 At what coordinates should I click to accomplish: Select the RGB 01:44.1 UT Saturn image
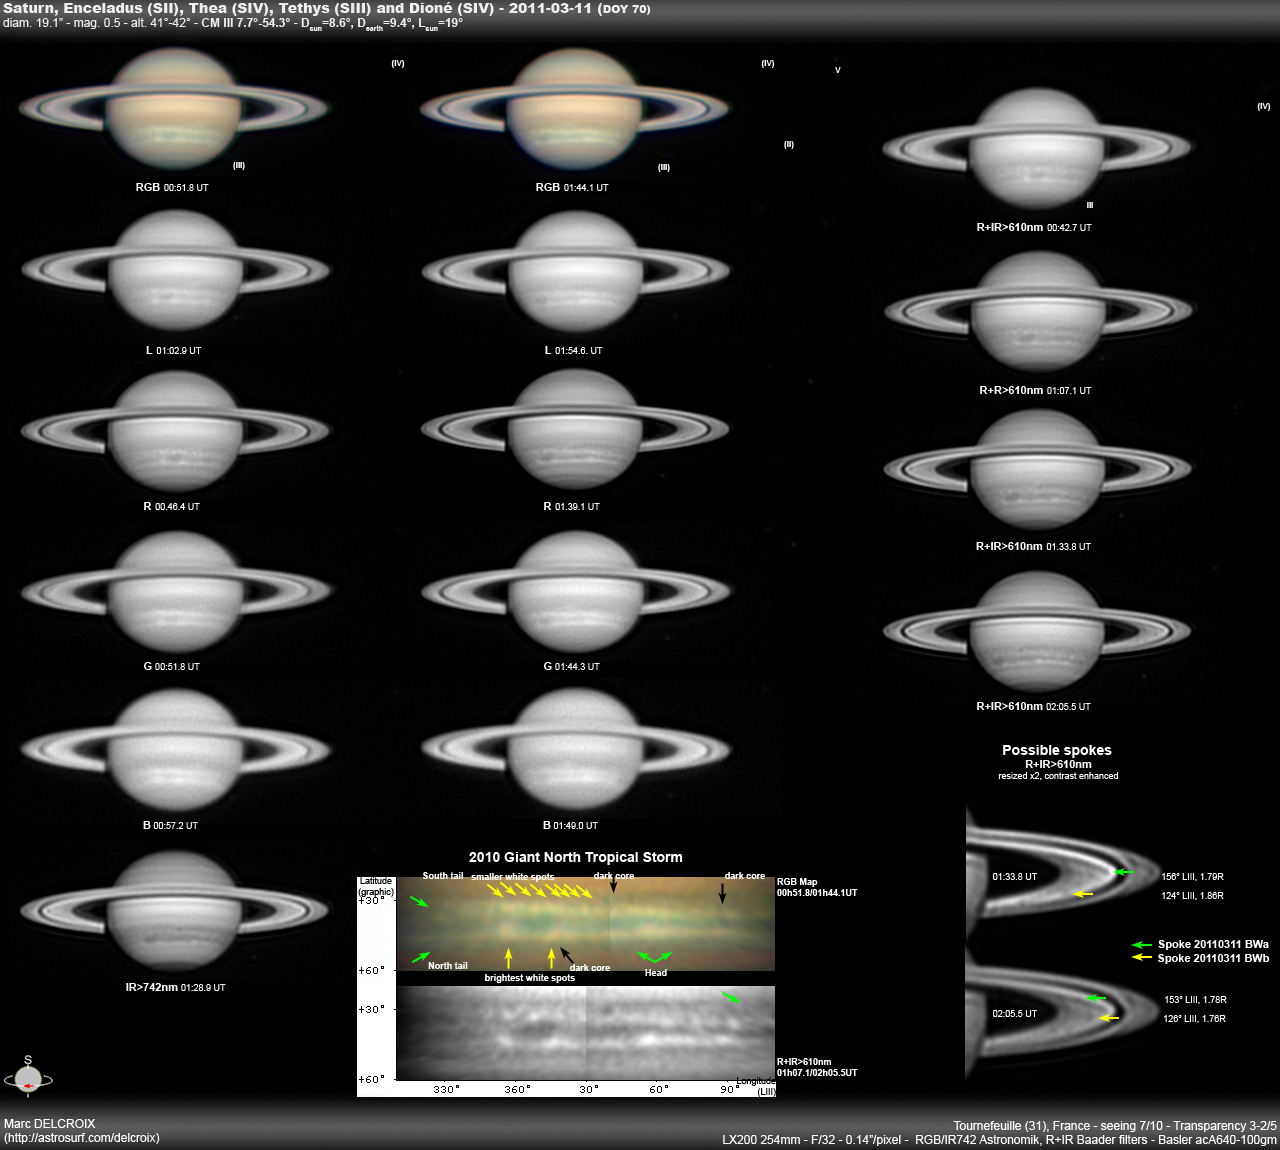(x=574, y=109)
